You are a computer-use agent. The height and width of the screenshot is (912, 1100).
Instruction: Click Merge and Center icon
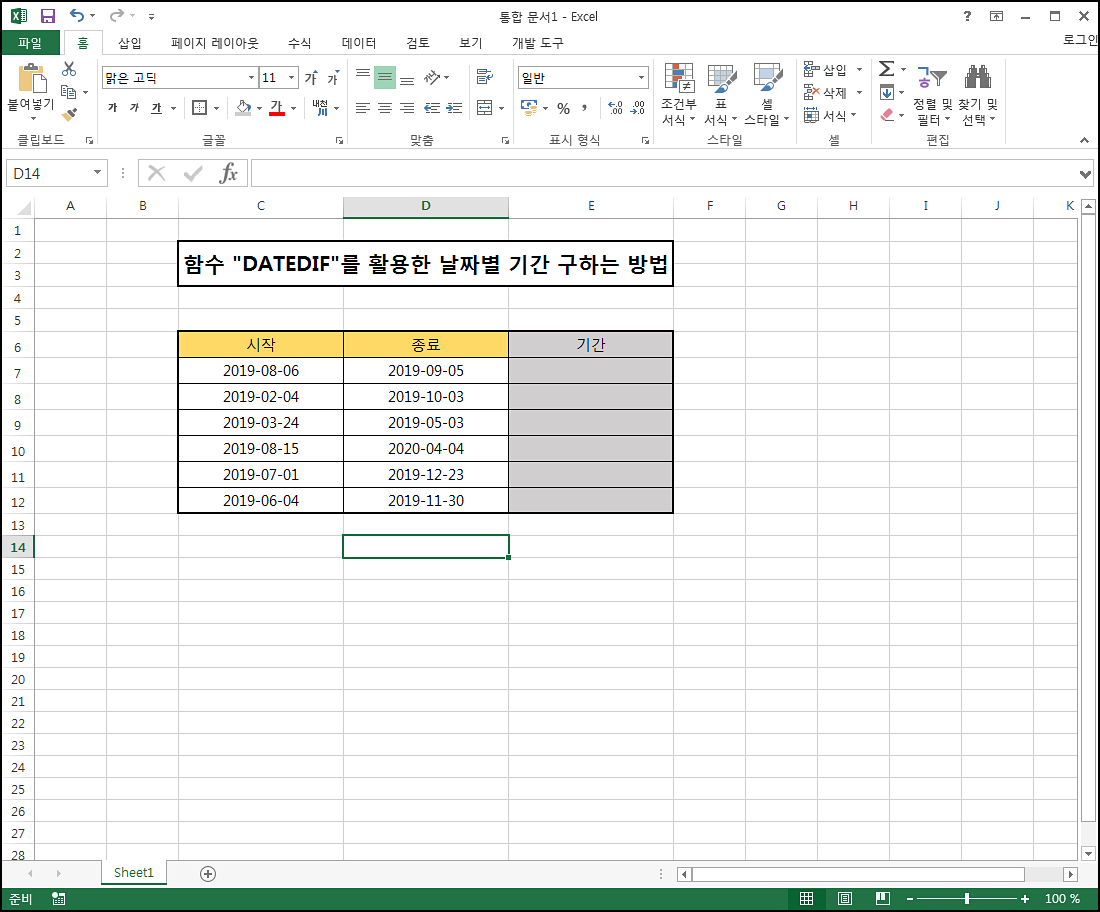pos(485,107)
